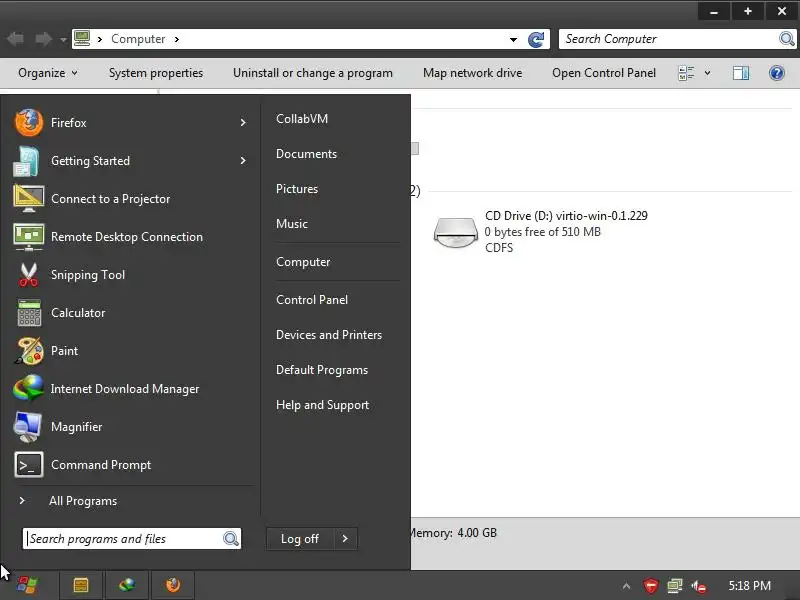Show hidden system tray icons

(x=627, y=586)
